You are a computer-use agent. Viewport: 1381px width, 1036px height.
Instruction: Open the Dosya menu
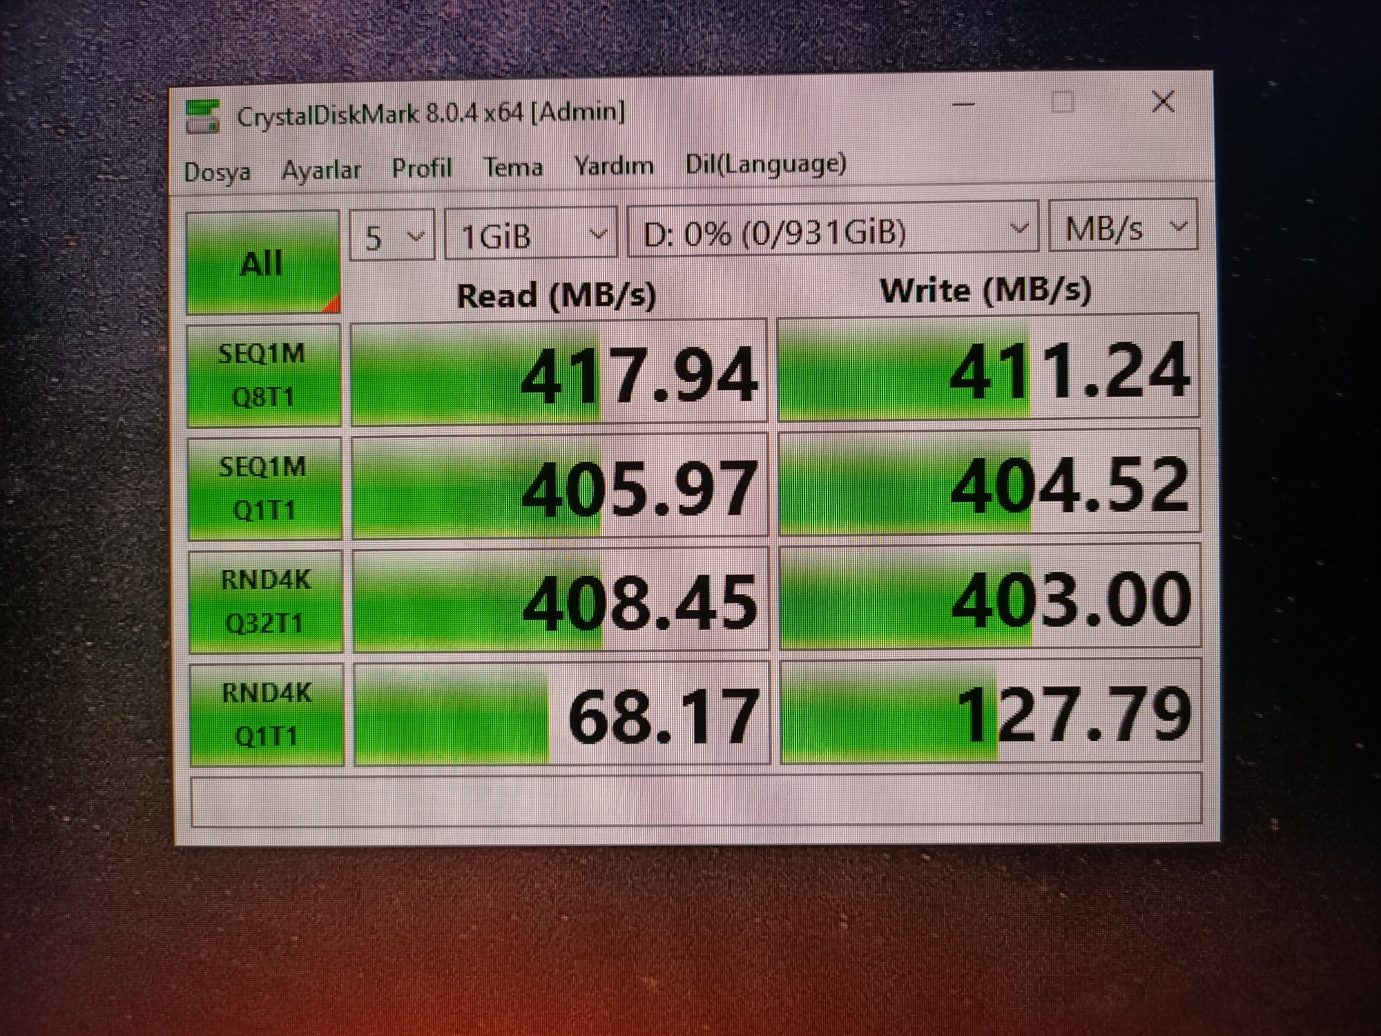(217, 172)
